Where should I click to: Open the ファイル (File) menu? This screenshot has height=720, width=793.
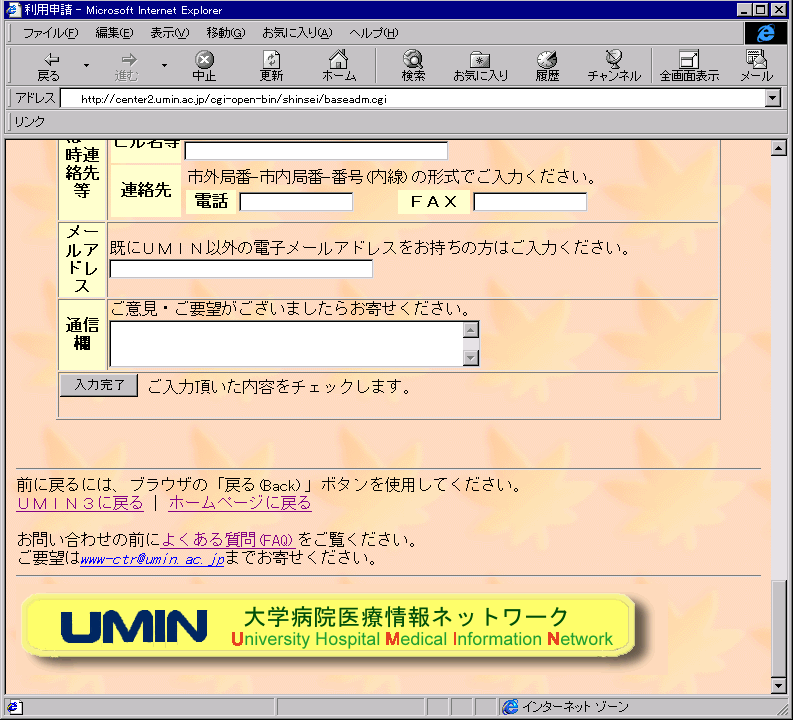click(50, 33)
